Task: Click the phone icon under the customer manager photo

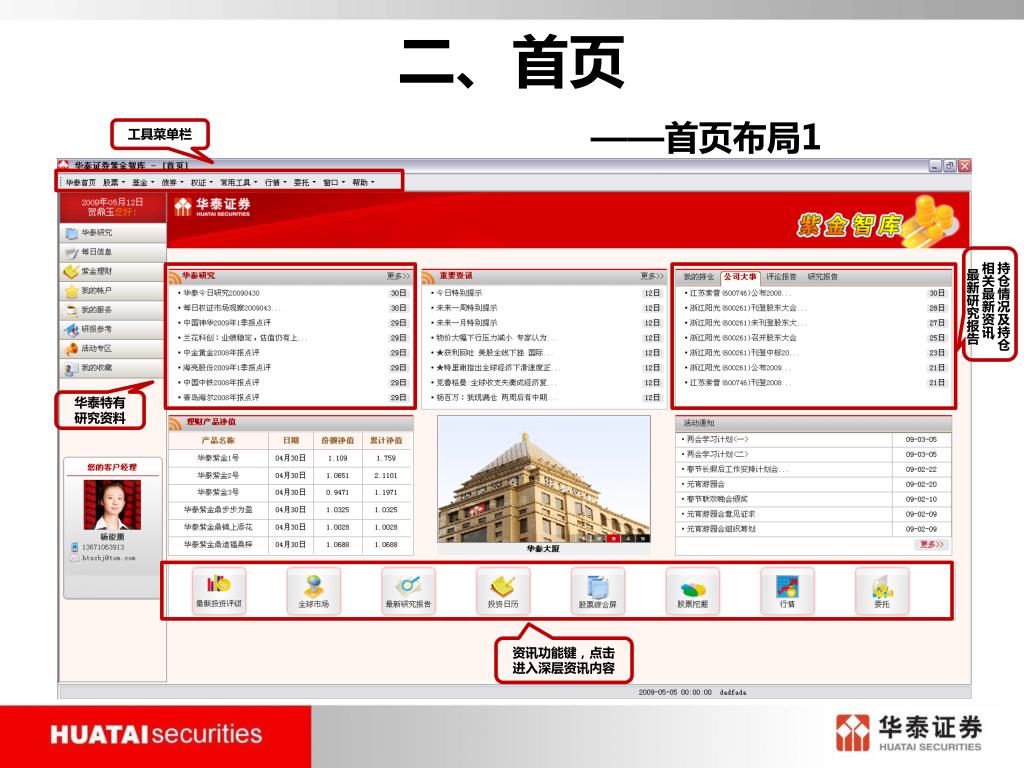Action: [75, 547]
